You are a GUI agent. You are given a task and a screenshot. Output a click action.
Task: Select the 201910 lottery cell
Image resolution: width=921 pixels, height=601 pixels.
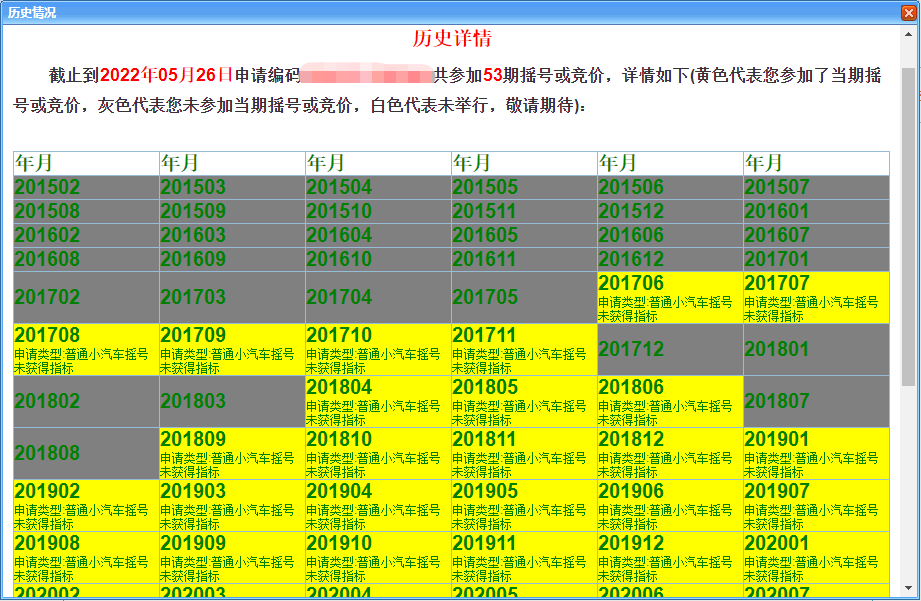tap(378, 557)
